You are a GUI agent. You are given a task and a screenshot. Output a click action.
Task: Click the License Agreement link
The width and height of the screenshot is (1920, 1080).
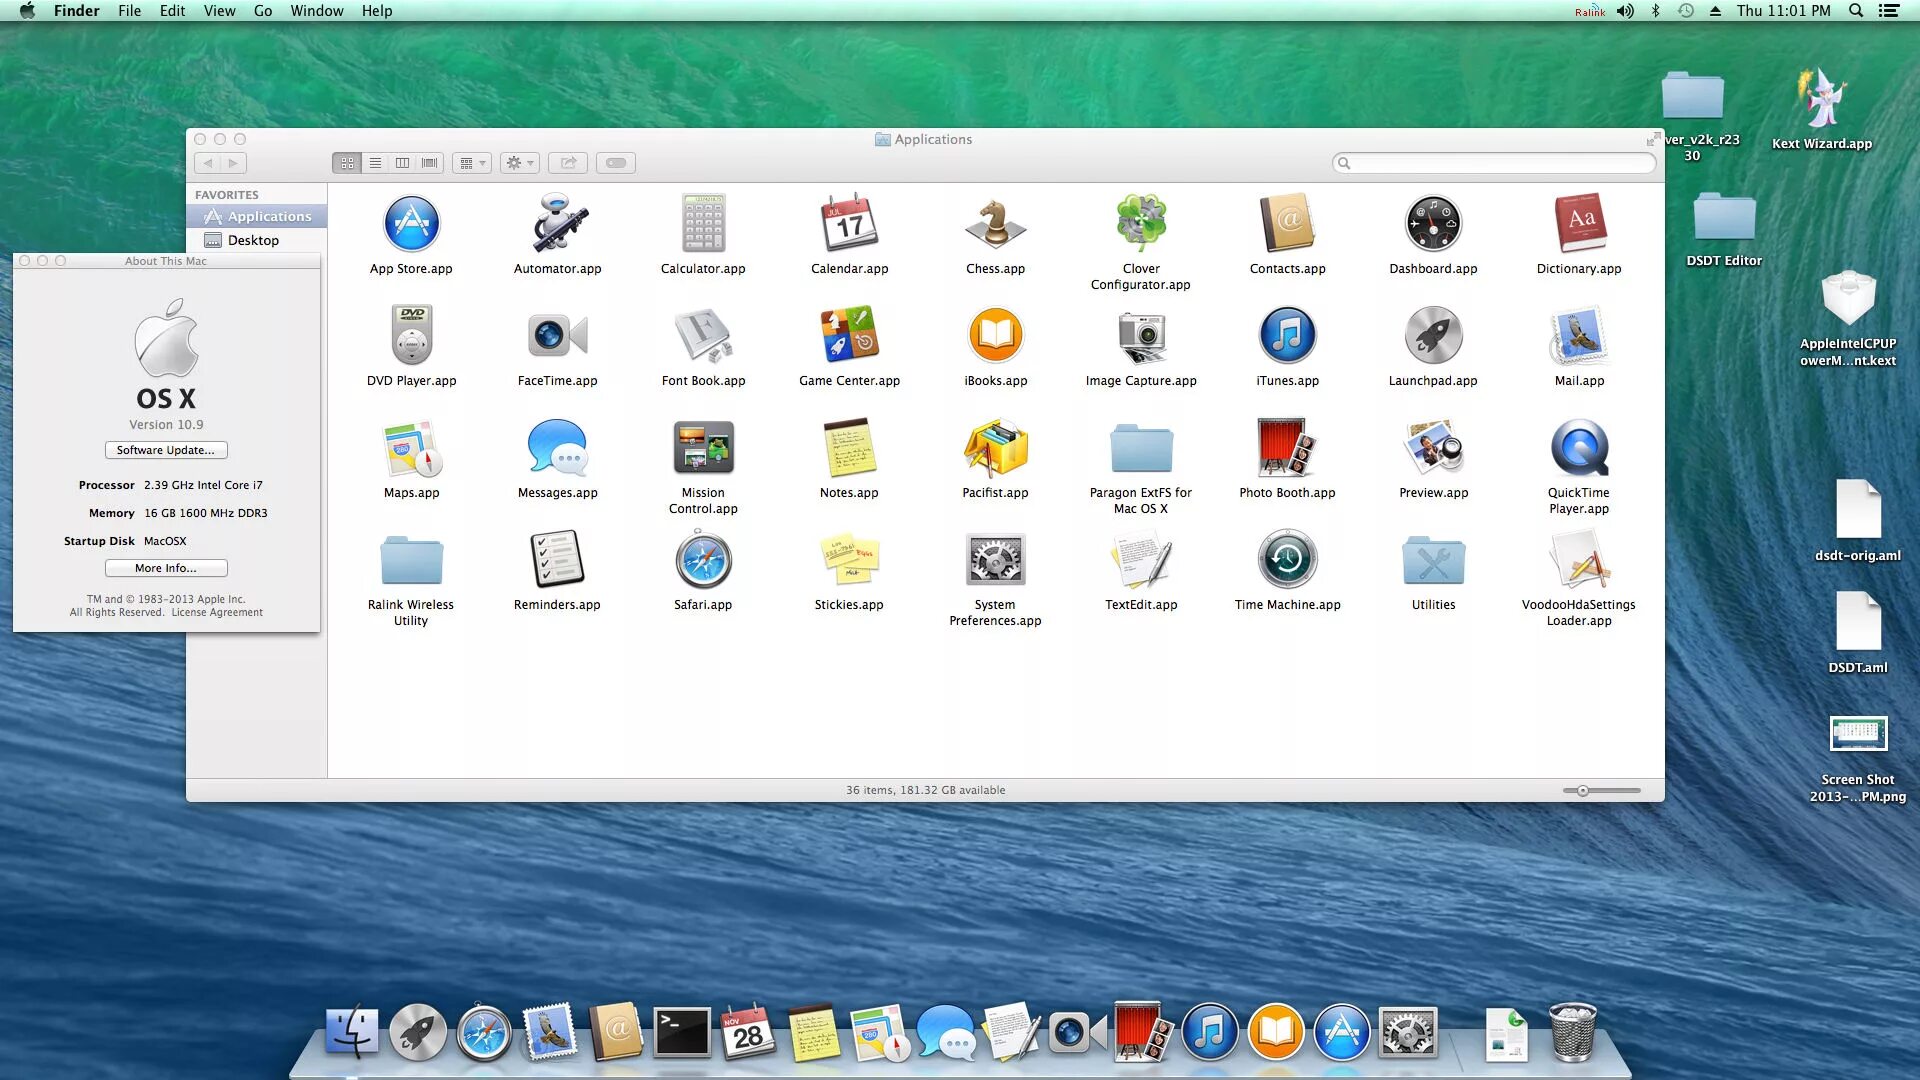(x=217, y=612)
